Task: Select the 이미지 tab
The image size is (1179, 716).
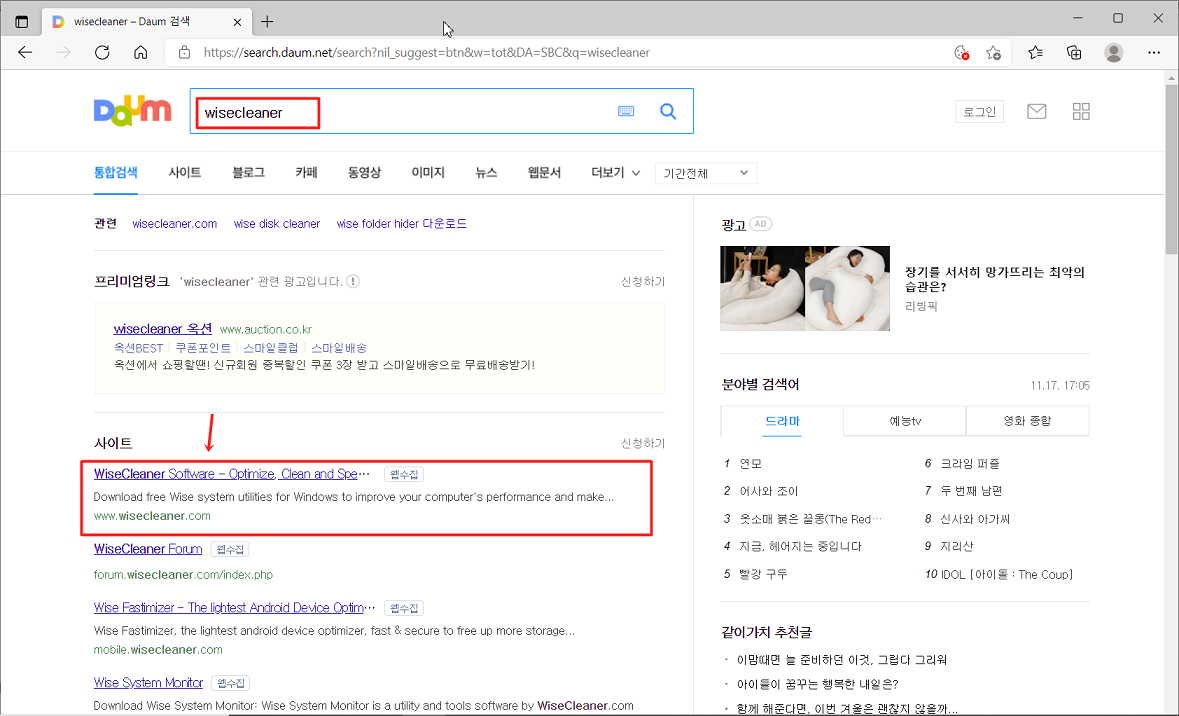Action: (428, 172)
